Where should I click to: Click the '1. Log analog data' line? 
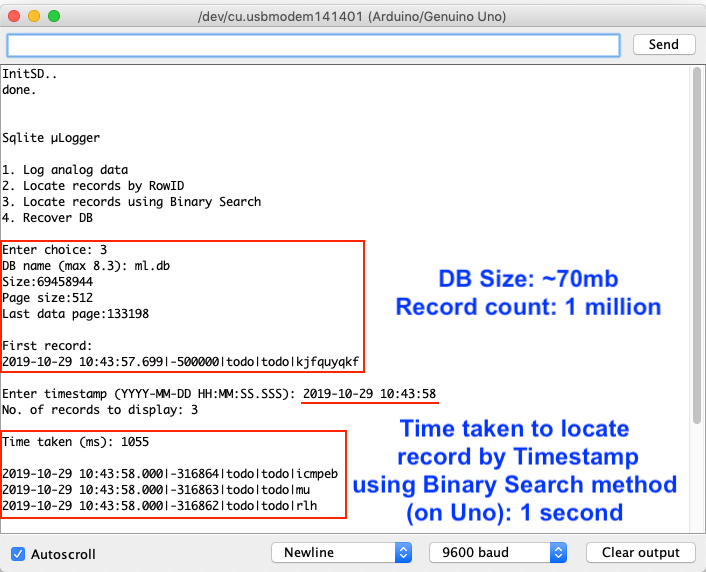65,170
